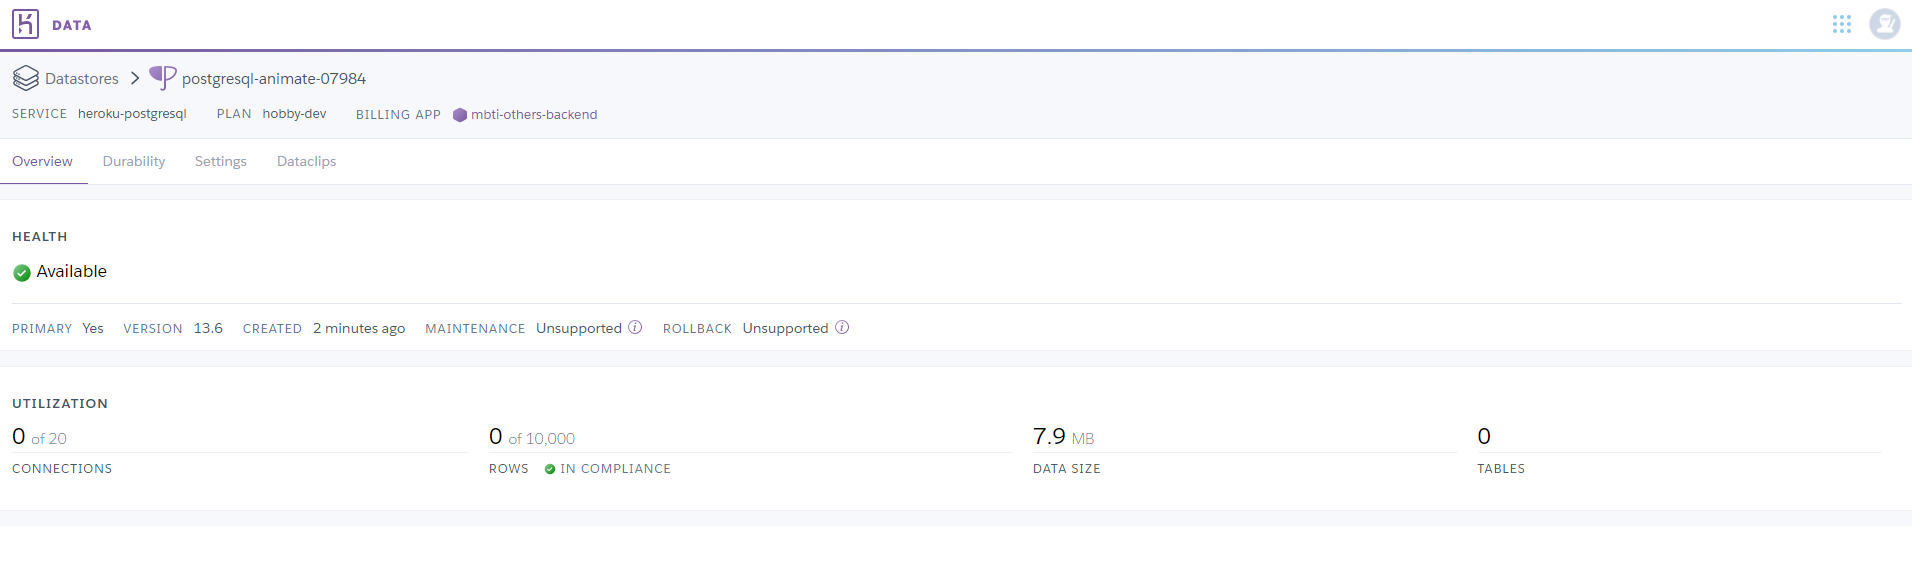
Task: Click the created 2 minutes ago value
Action: (359, 328)
